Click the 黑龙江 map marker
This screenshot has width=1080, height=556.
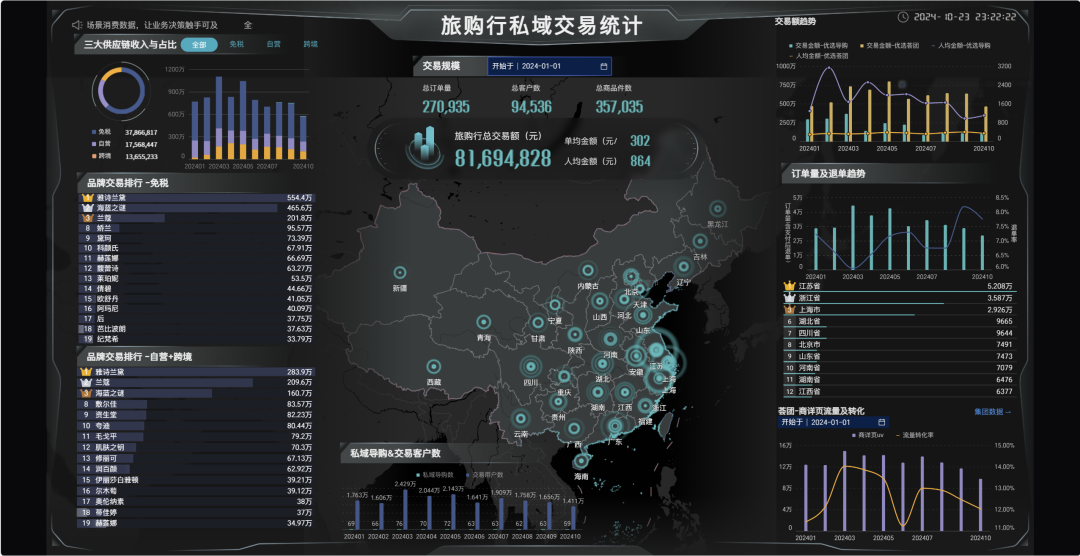718,209
